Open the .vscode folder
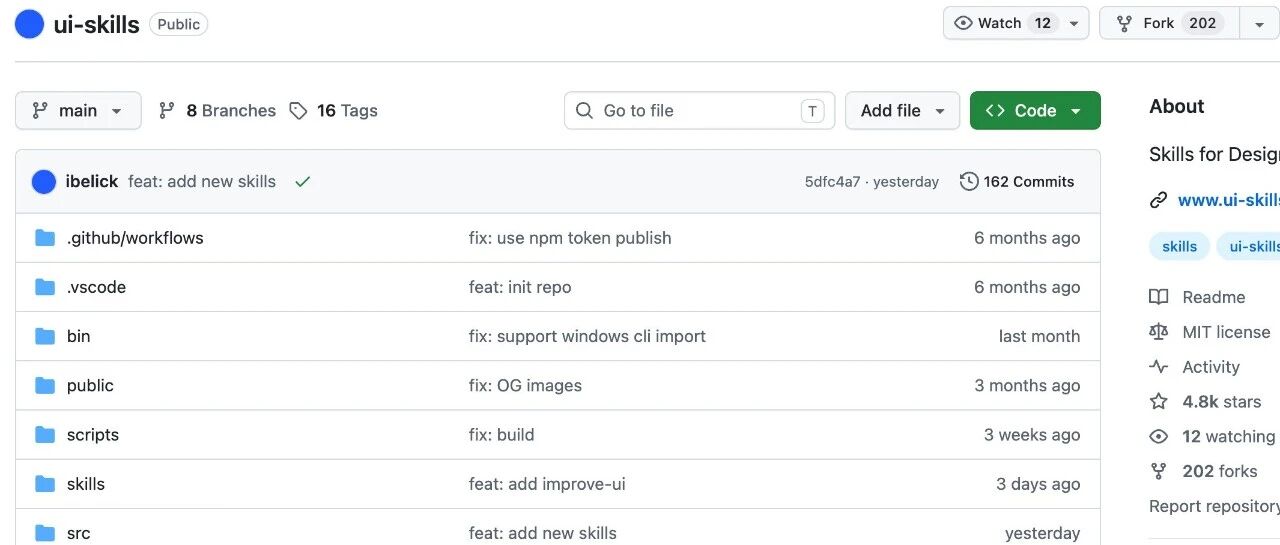 (96, 287)
